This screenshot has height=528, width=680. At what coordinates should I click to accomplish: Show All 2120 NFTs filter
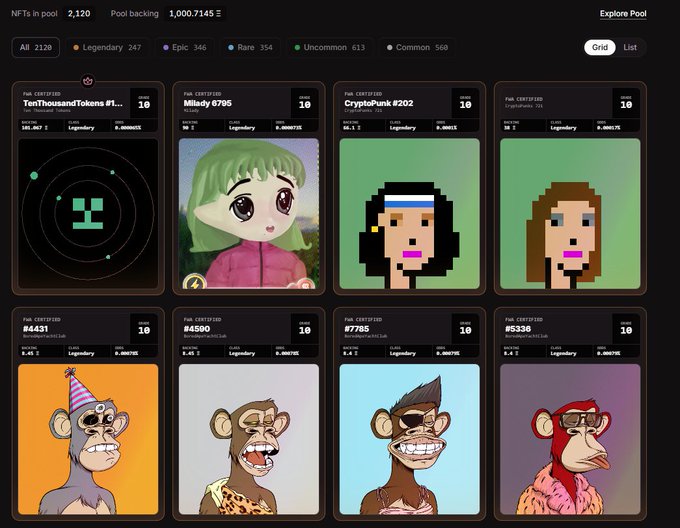36,47
